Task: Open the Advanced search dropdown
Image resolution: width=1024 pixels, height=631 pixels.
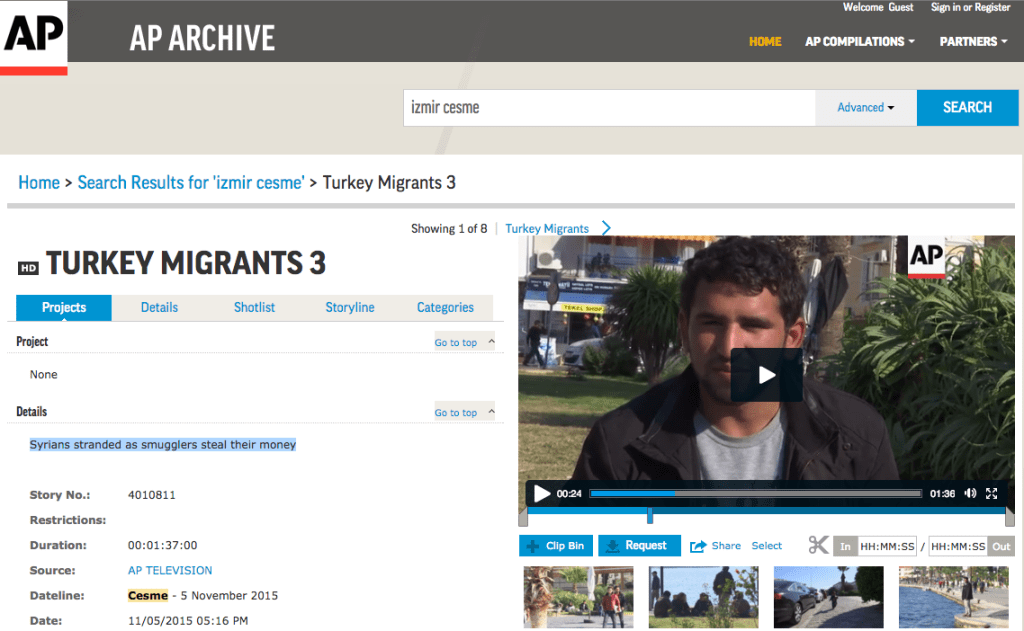Action: [864, 107]
